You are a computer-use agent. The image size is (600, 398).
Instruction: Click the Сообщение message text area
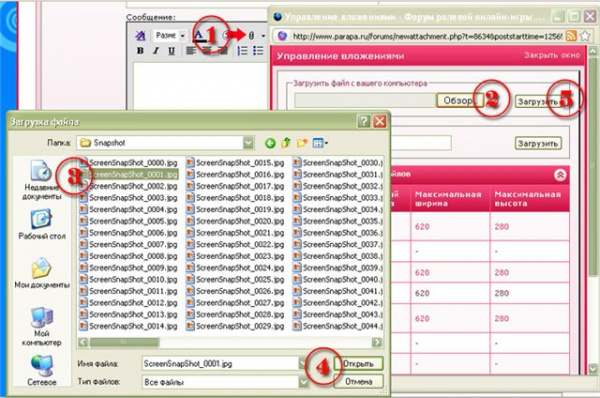pyautogui.click(x=200, y=85)
